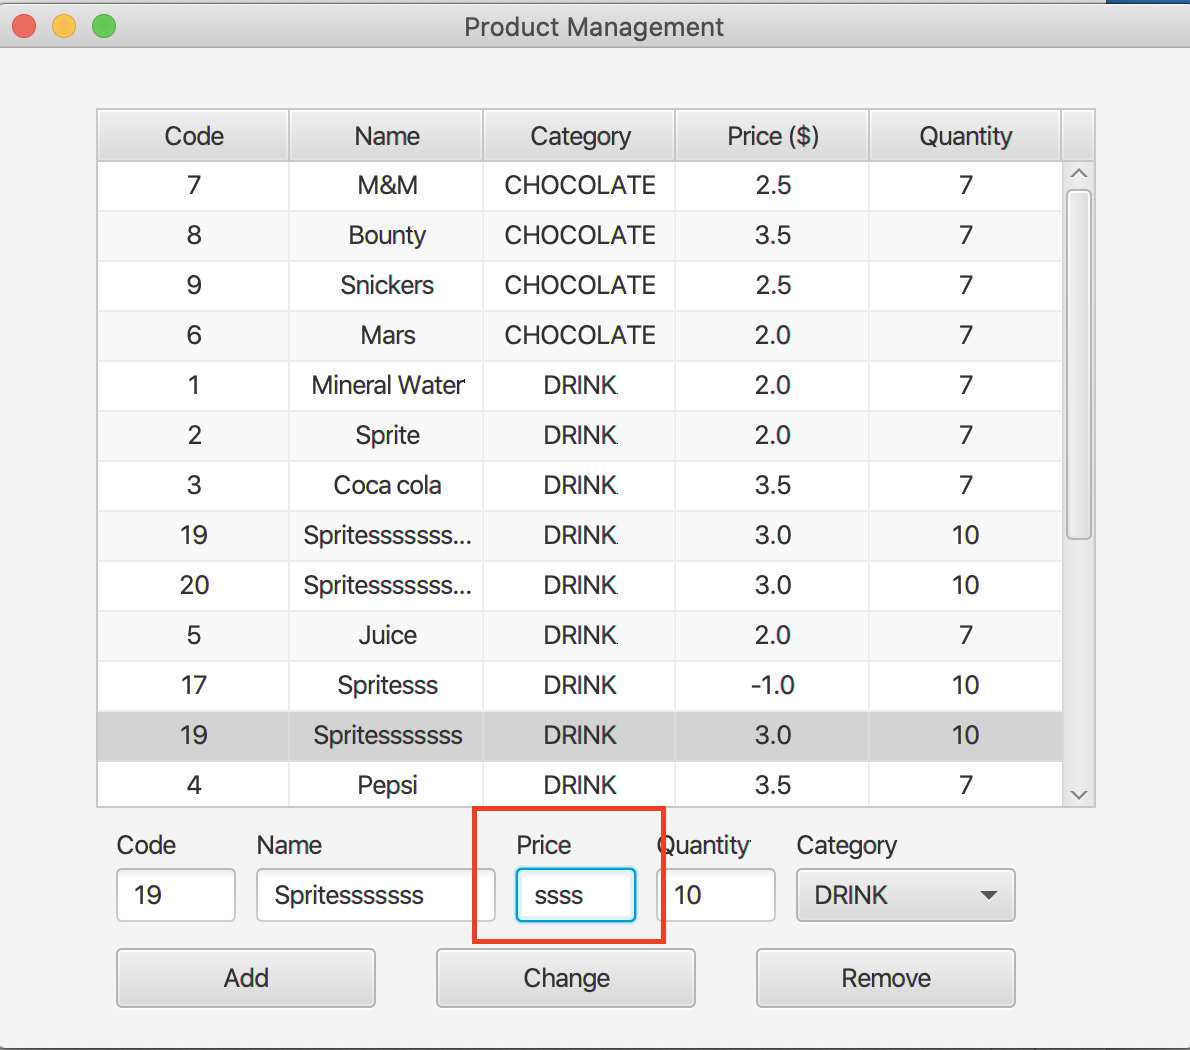The image size is (1190, 1050).
Task: Click code 1 cell
Action: (x=194, y=385)
